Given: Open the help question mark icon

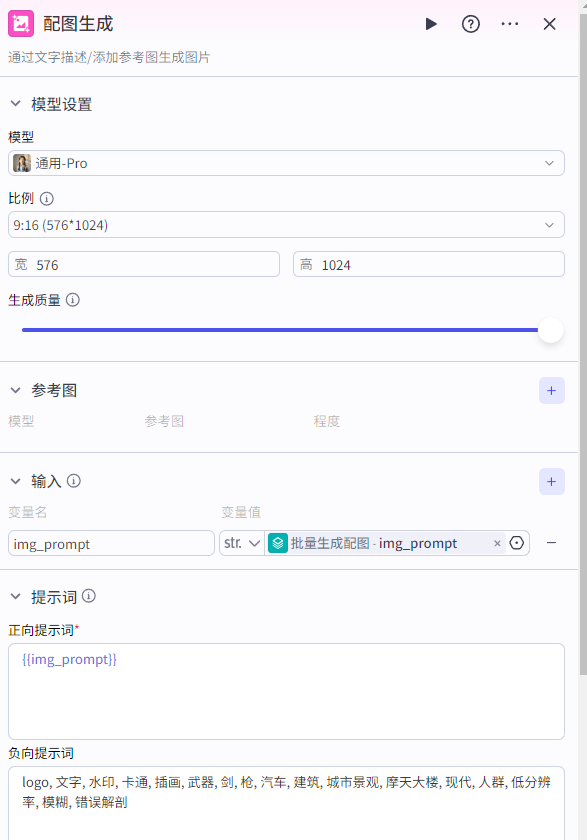Looking at the screenshot, I should (x=471, y=24).
